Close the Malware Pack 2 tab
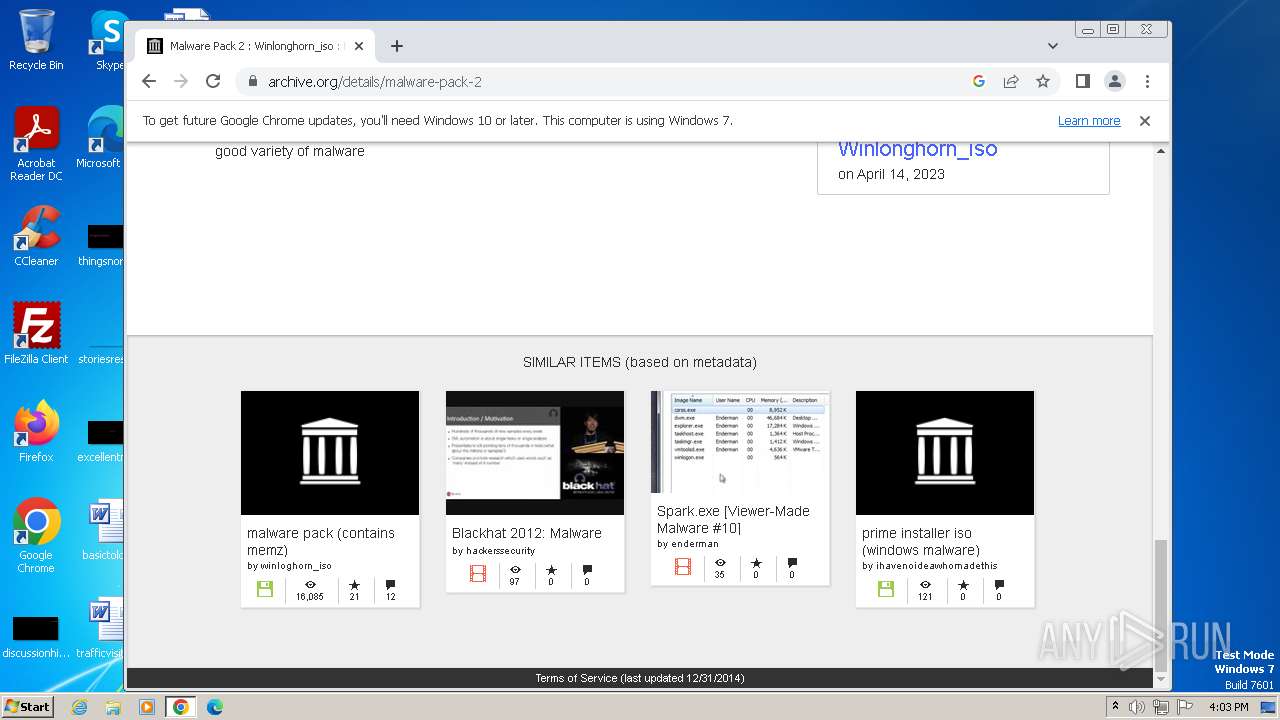The image size is (1280, 720). 358,46
